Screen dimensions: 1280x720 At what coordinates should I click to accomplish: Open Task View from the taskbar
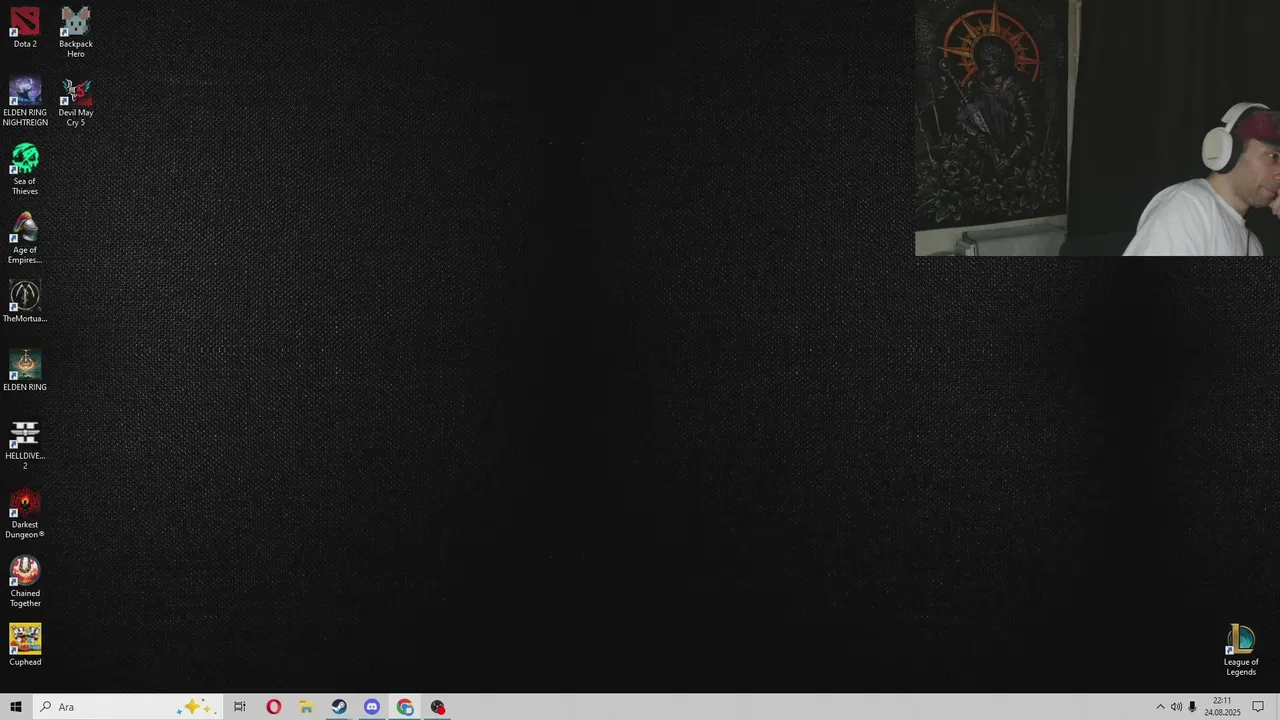point(240,707)
